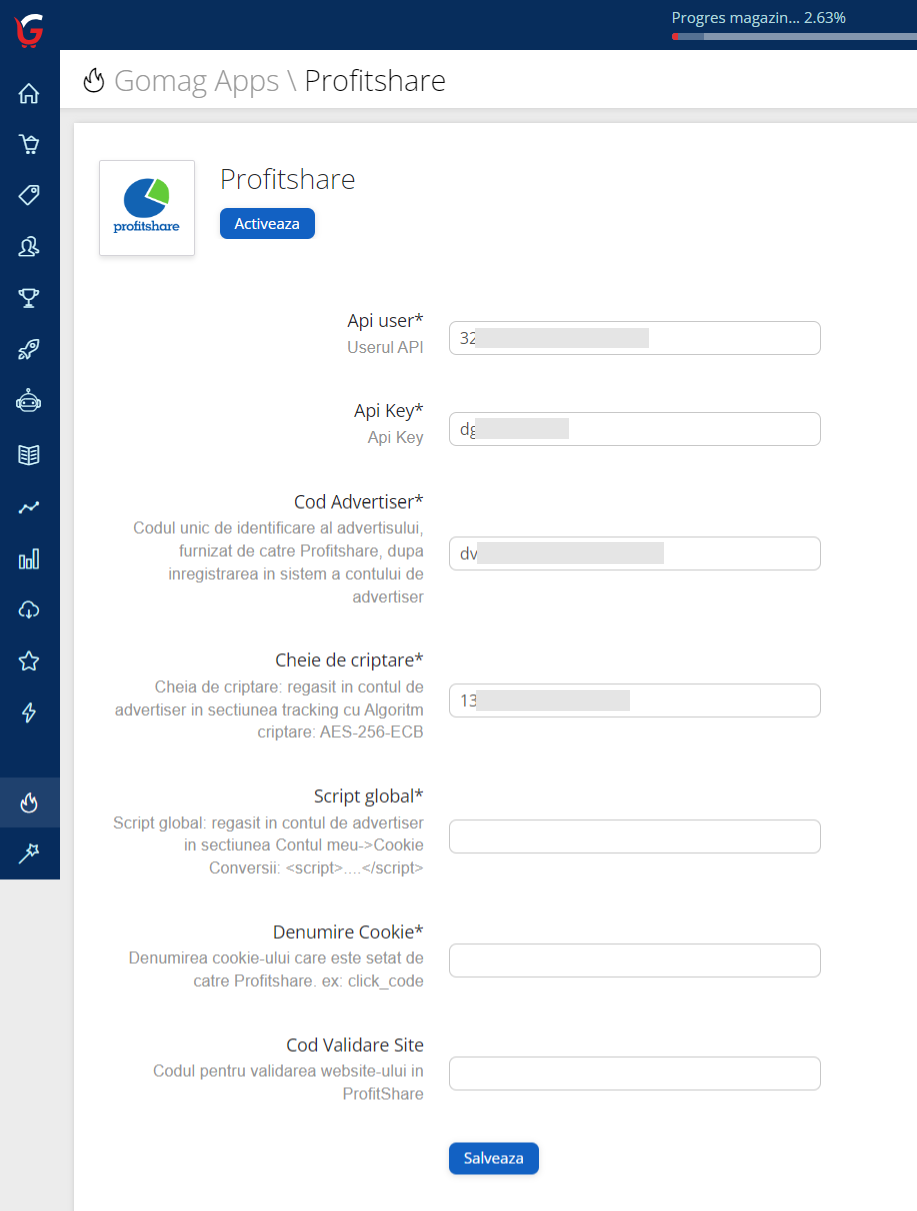Click the Gomag logo in the sidebar
The image size is (917, 1211).
[29, 27]
